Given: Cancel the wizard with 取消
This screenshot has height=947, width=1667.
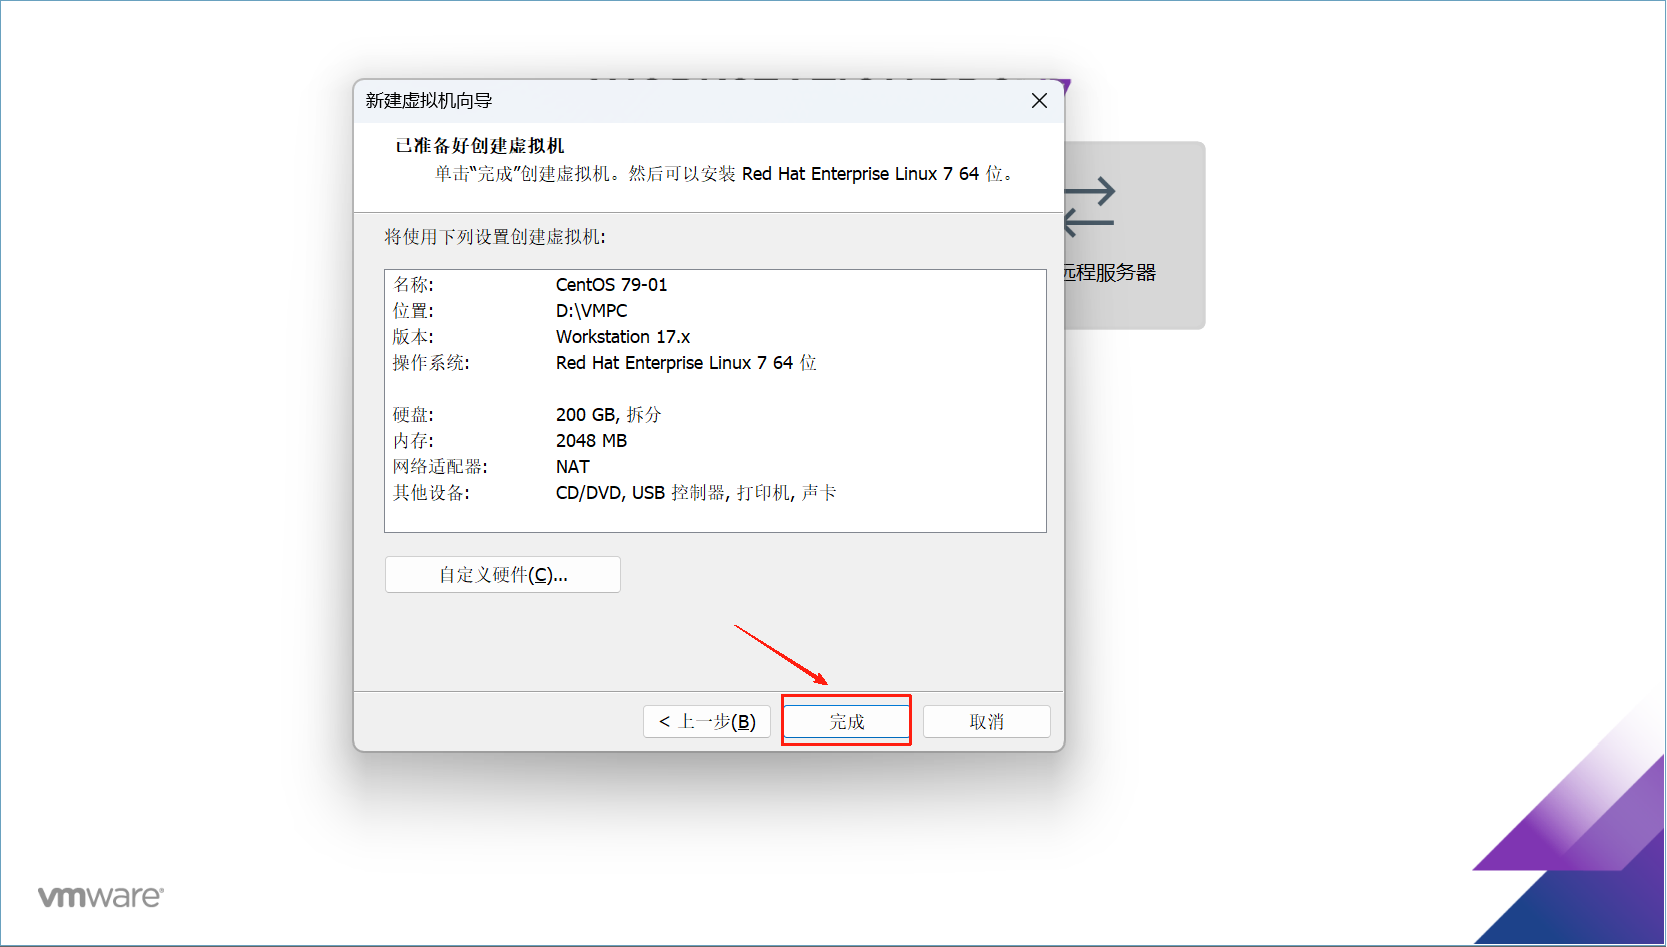Looking at the screenshot, I should click(986, 721).
